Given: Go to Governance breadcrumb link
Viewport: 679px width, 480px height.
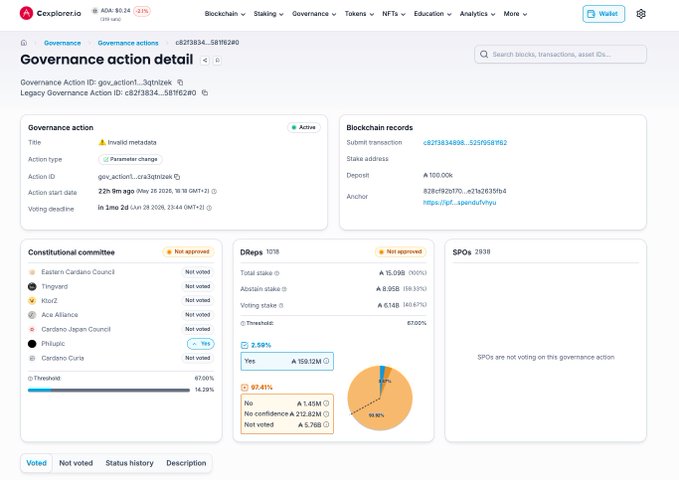Looking at the screenshot, I should point(62,43).
